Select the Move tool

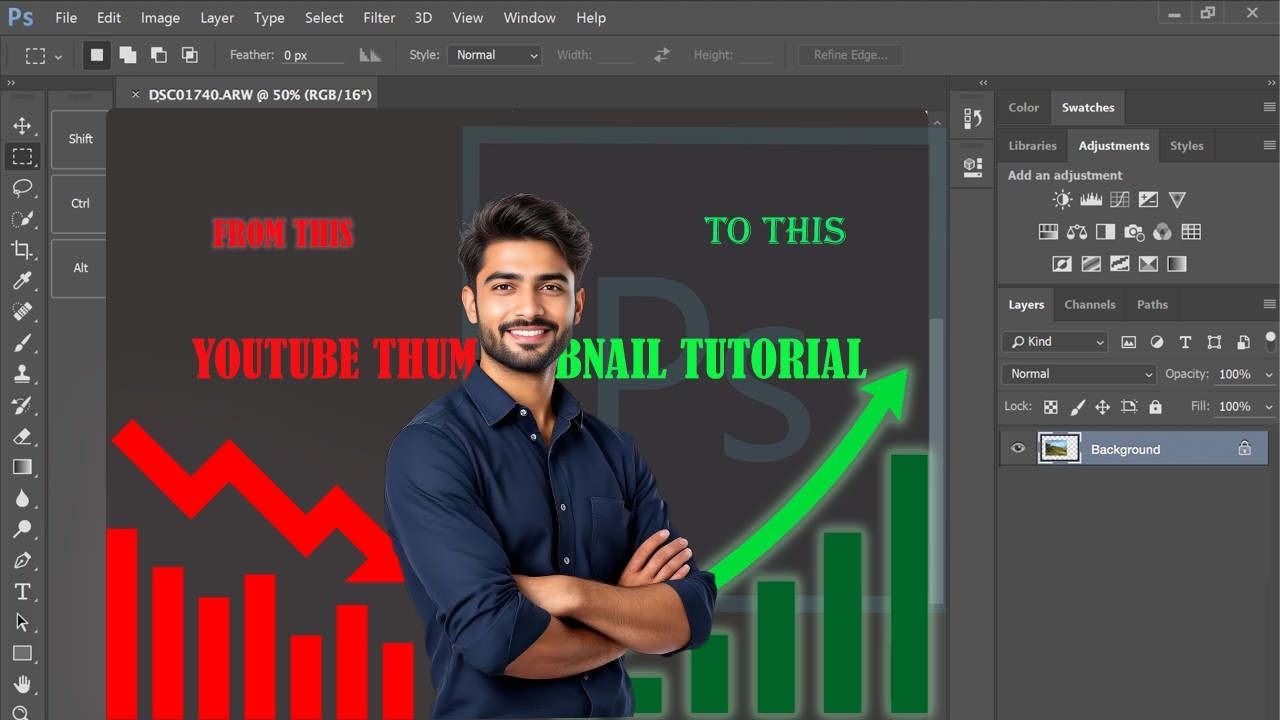22,126
